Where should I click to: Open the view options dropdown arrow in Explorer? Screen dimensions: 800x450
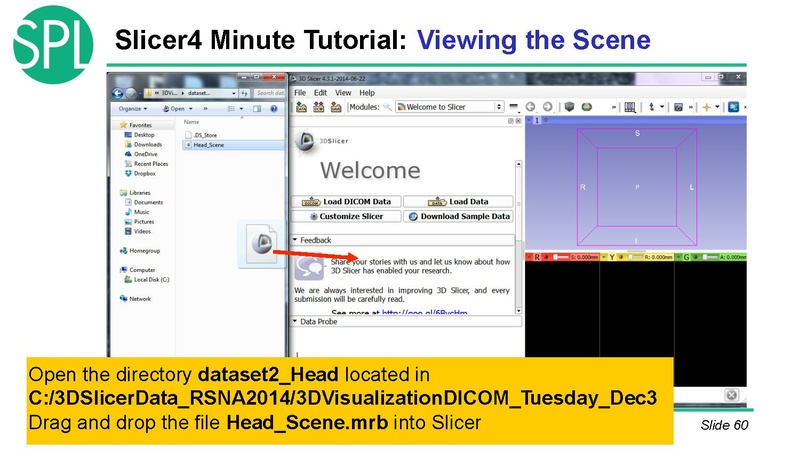[x=241, y=109]
